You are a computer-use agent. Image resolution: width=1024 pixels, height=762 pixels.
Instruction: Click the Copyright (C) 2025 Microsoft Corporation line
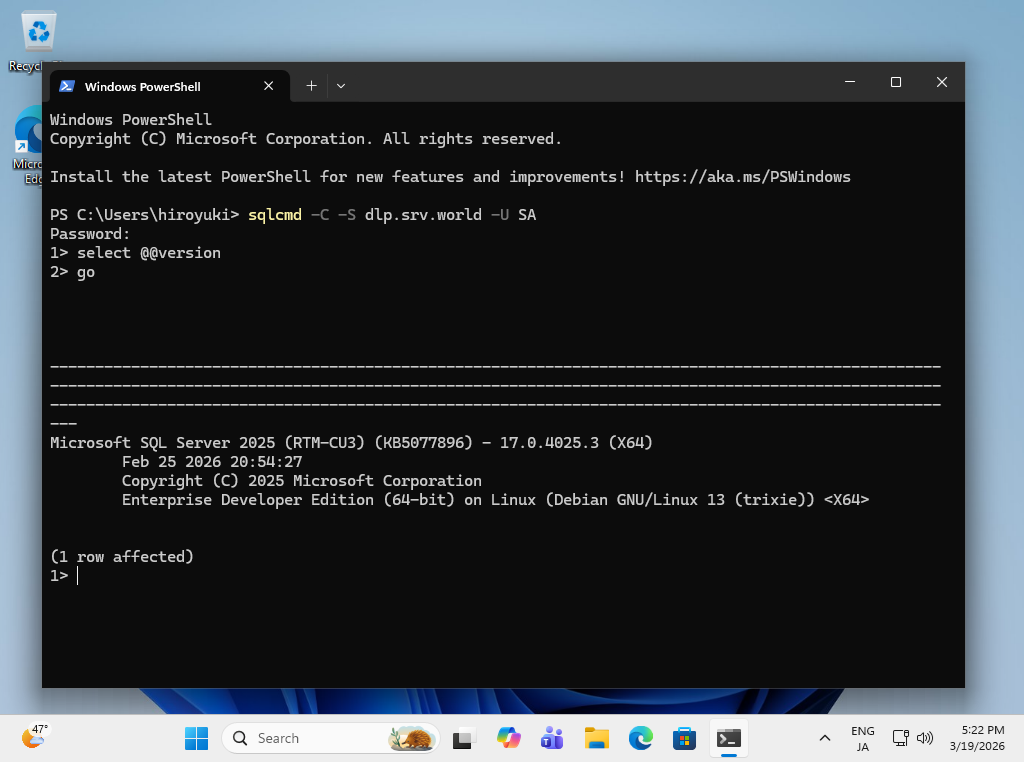(302, 481)
